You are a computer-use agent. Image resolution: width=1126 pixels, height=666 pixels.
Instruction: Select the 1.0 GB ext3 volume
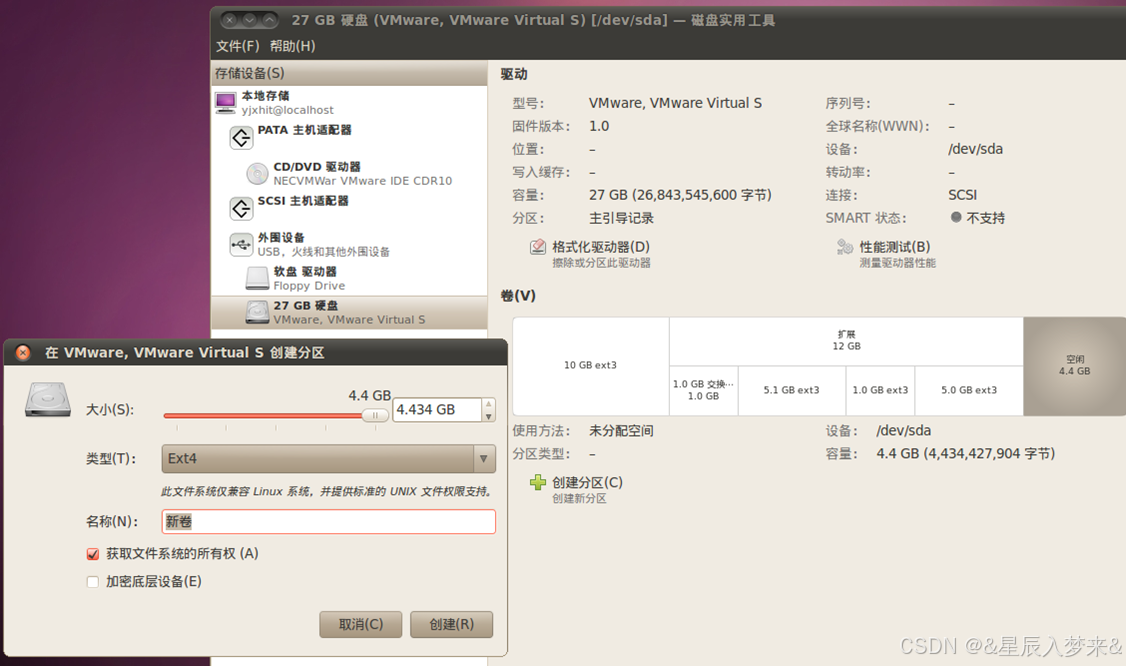pyautogui.click(x=880, y=390)
